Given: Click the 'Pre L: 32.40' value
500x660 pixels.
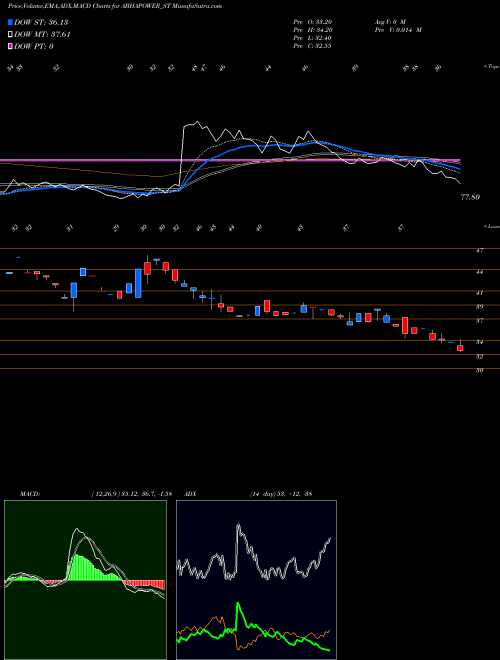Looking at the screenshot, I should click(x=312, y=38).
